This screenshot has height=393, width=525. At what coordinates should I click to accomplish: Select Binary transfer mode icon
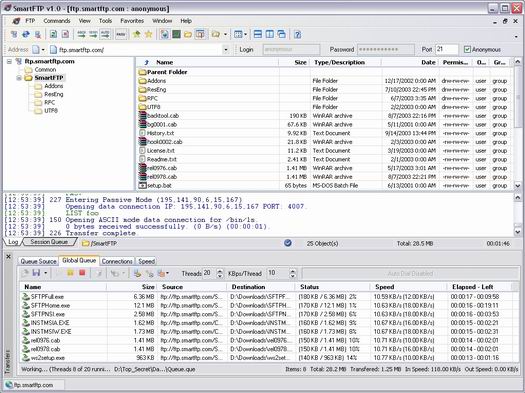[x=93, y=34]
